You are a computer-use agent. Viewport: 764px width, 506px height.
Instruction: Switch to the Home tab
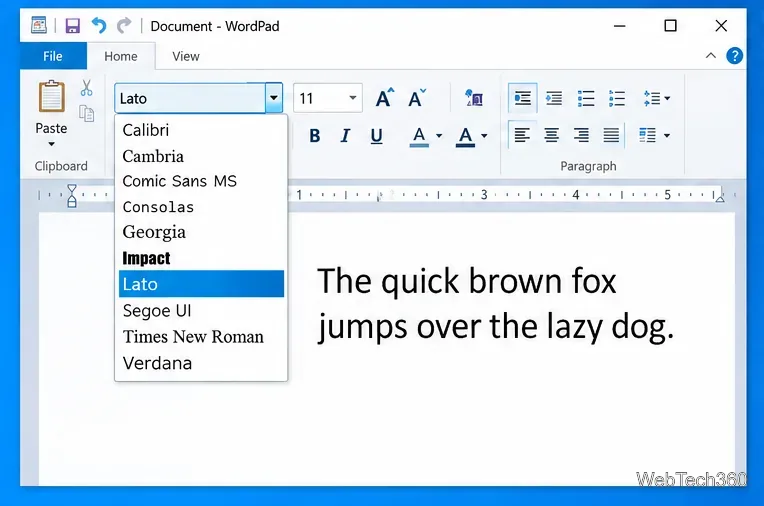(121, 56)
